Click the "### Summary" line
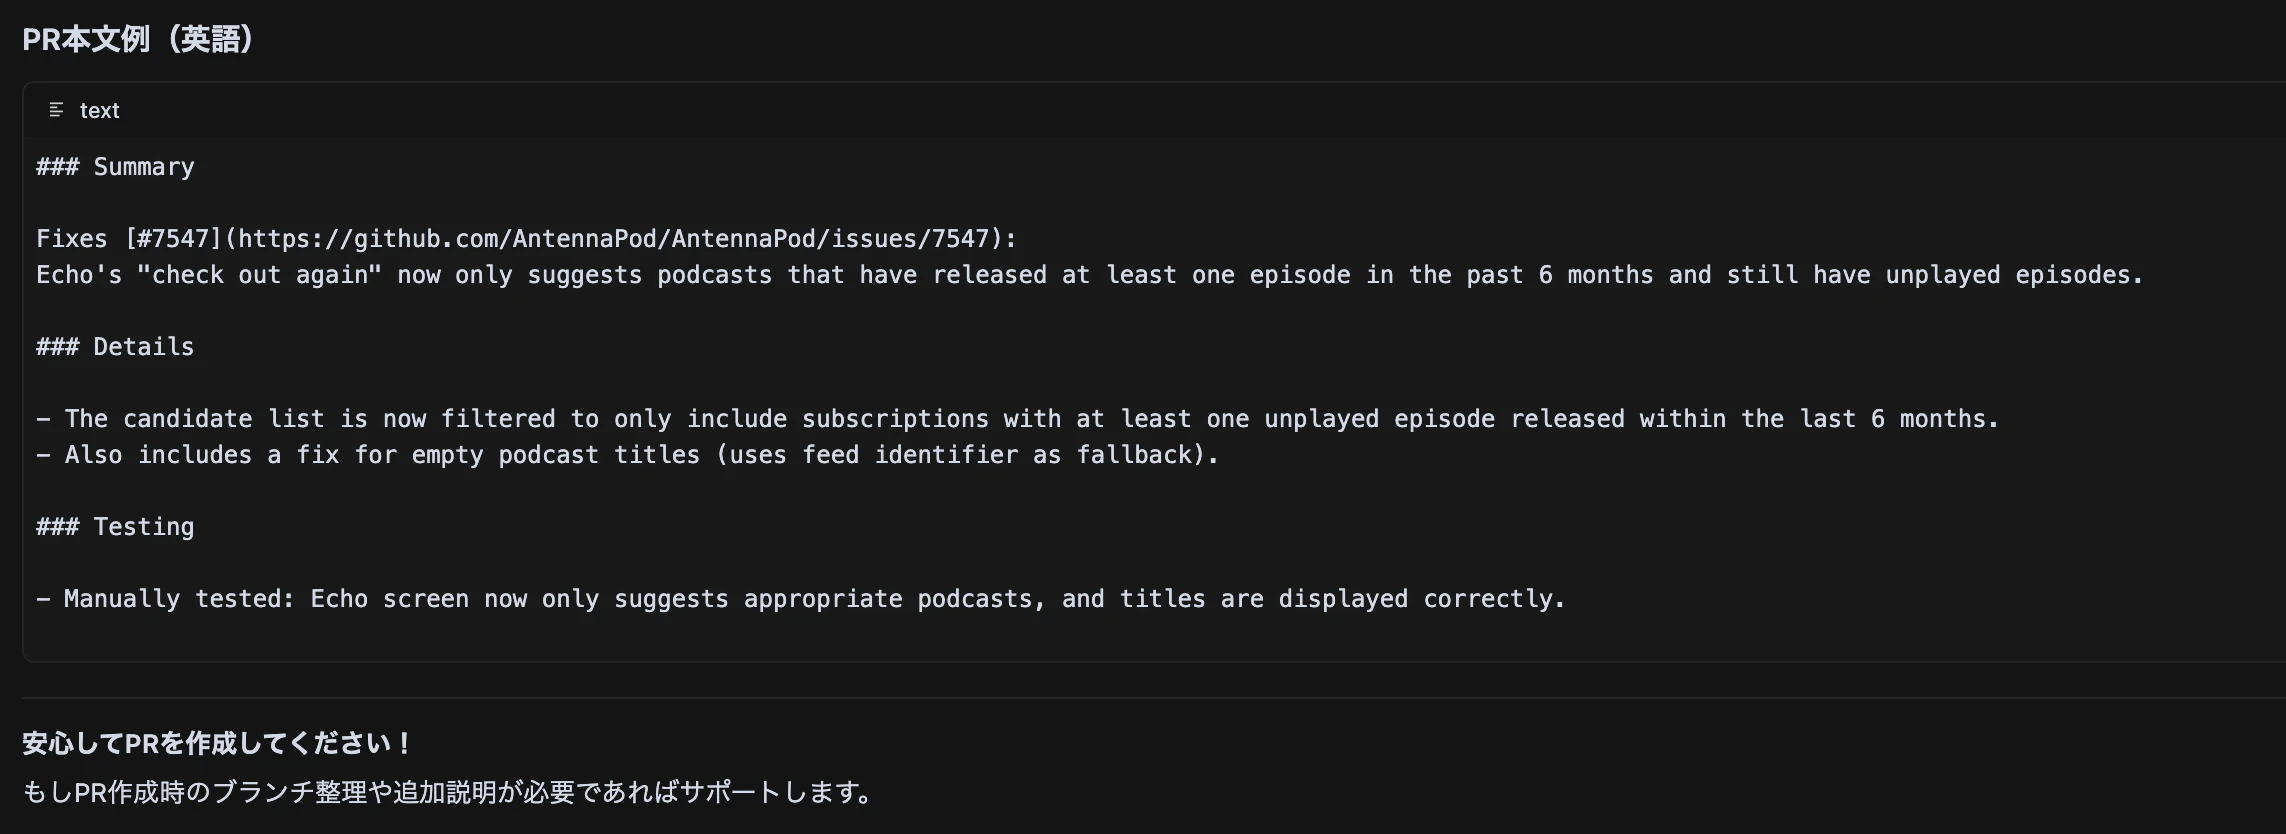The image size is (2286, 834). pos(115,167)
